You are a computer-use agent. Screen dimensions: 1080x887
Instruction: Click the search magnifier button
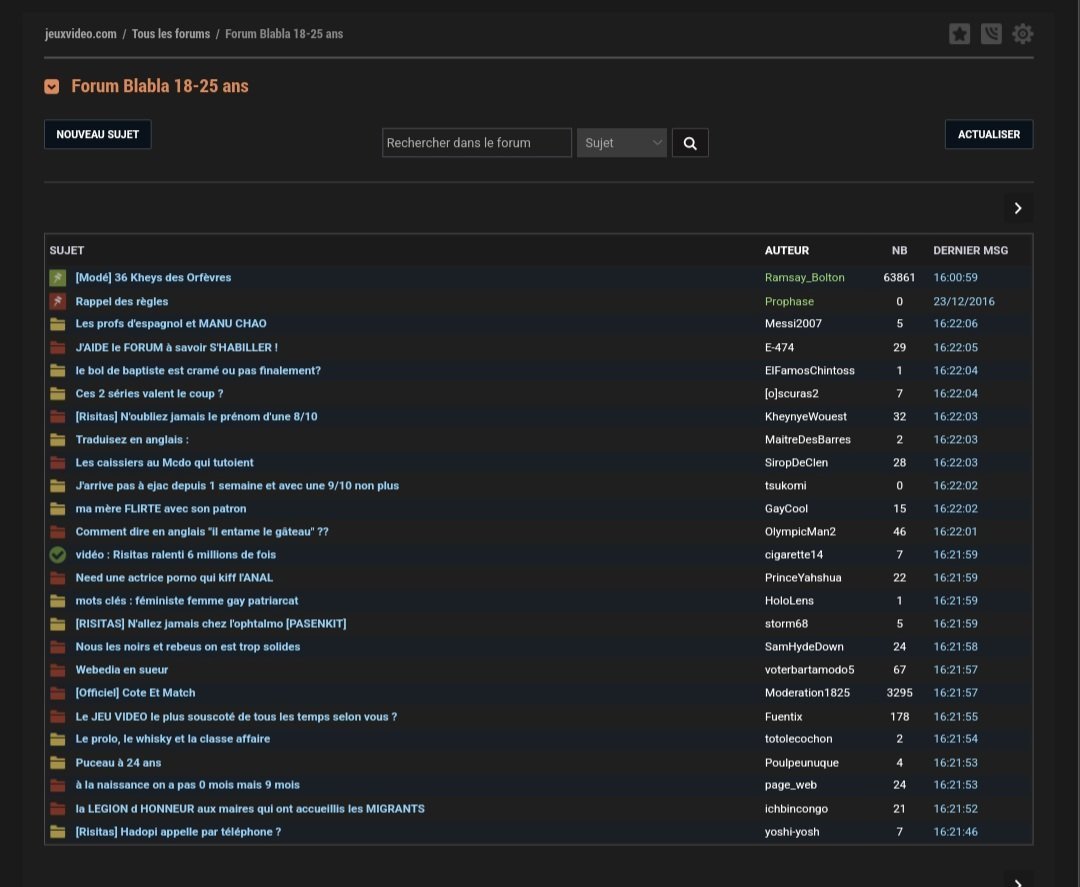pos(690,143)
